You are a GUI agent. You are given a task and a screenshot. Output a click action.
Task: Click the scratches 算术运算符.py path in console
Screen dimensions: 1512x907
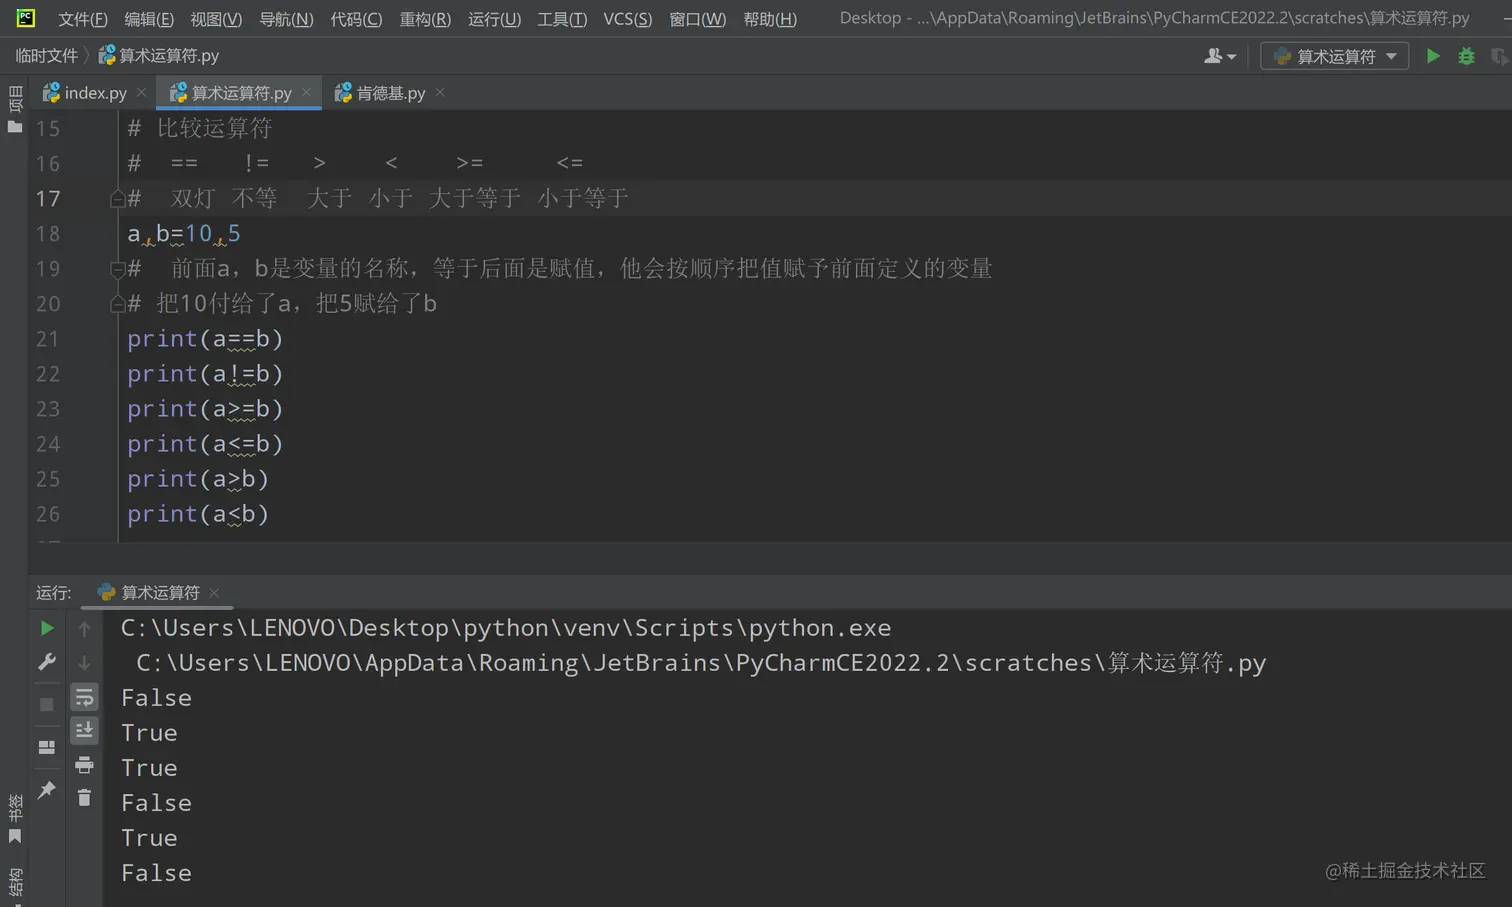click(x=701, y=663)
